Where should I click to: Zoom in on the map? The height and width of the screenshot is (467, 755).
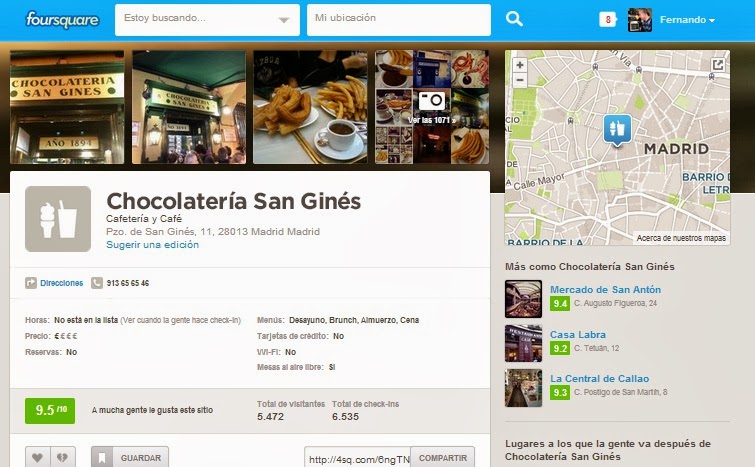coord(520,65)
